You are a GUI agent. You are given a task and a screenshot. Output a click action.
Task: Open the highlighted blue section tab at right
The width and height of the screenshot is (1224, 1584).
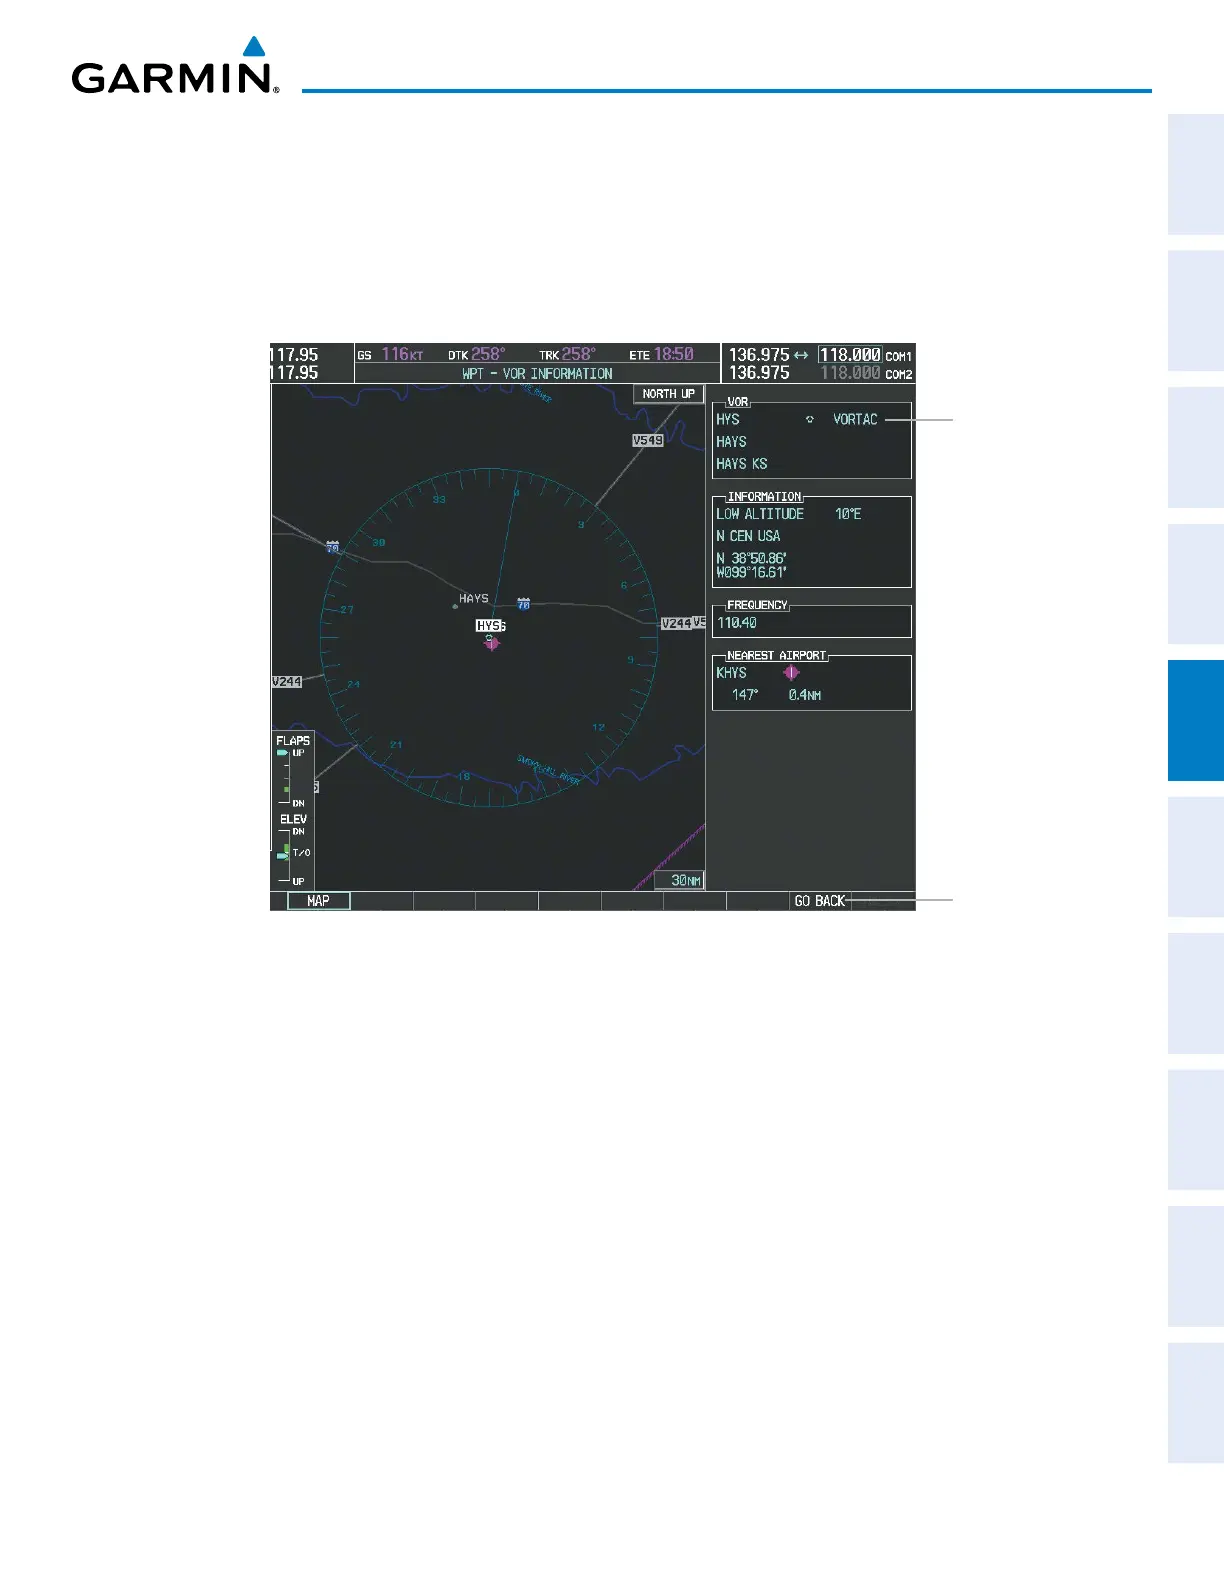pos(1196,720)
